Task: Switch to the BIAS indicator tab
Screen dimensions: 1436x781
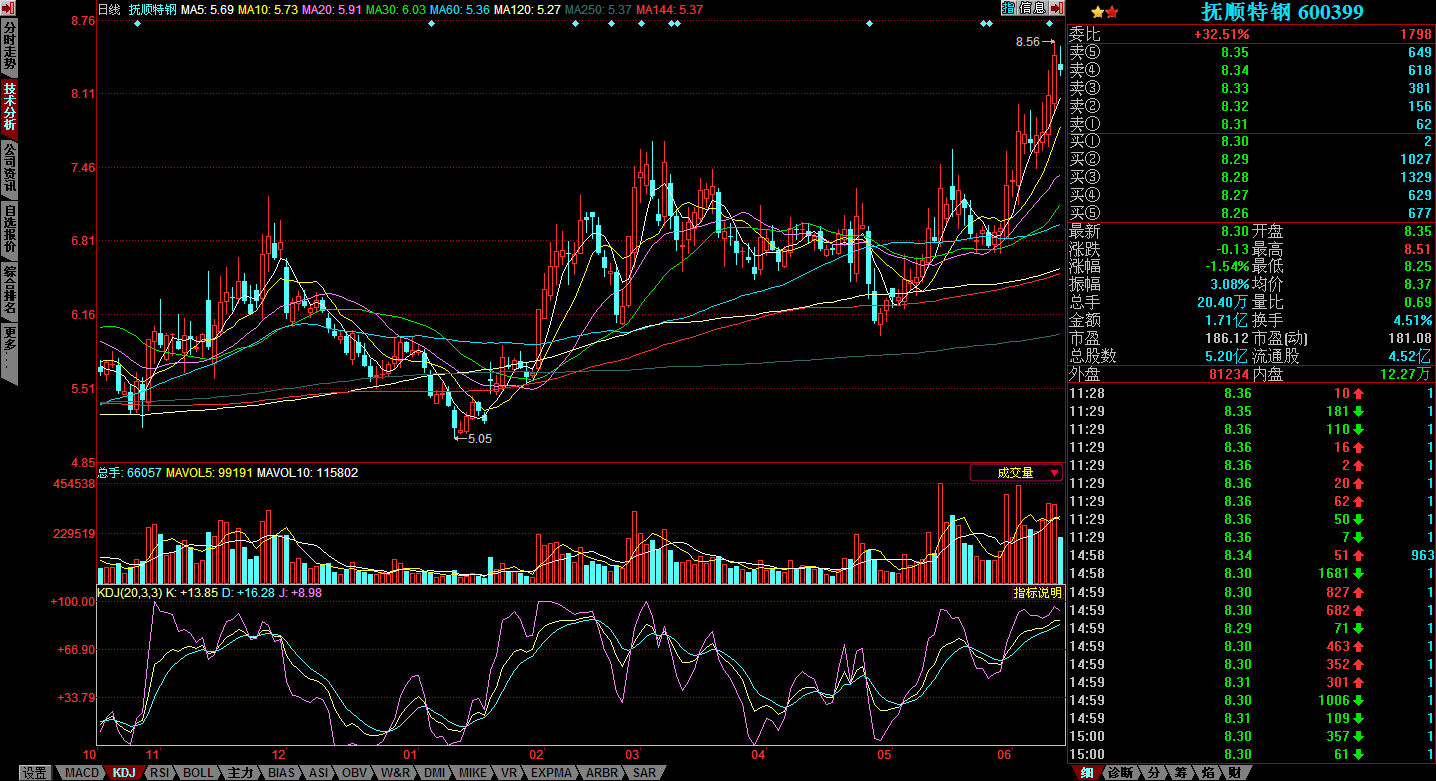Action: tap(282, 773)
